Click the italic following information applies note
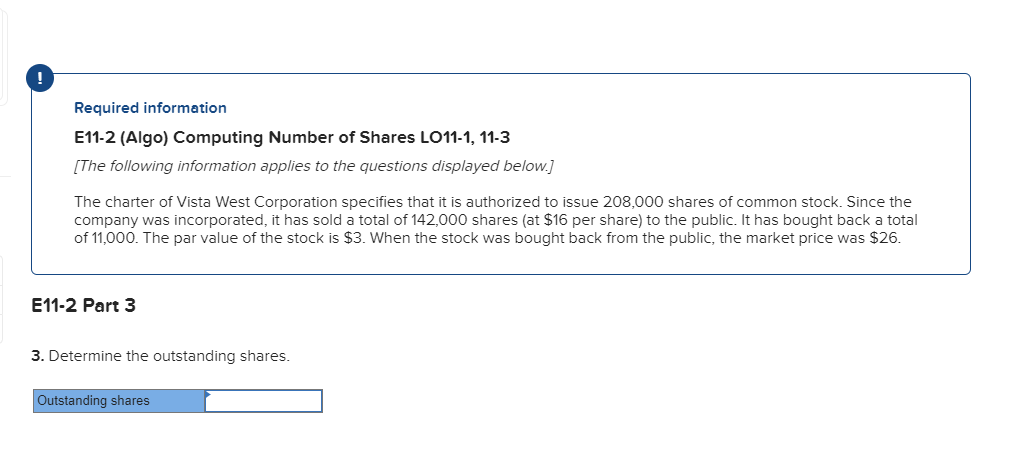Image resolution: width=1016 pixels, height=466 pixels. (314, 167)
